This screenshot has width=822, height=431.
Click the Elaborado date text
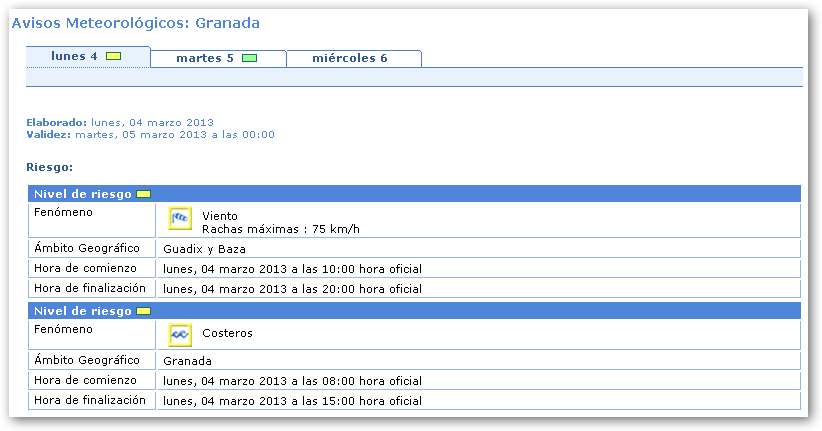point(152,122)
